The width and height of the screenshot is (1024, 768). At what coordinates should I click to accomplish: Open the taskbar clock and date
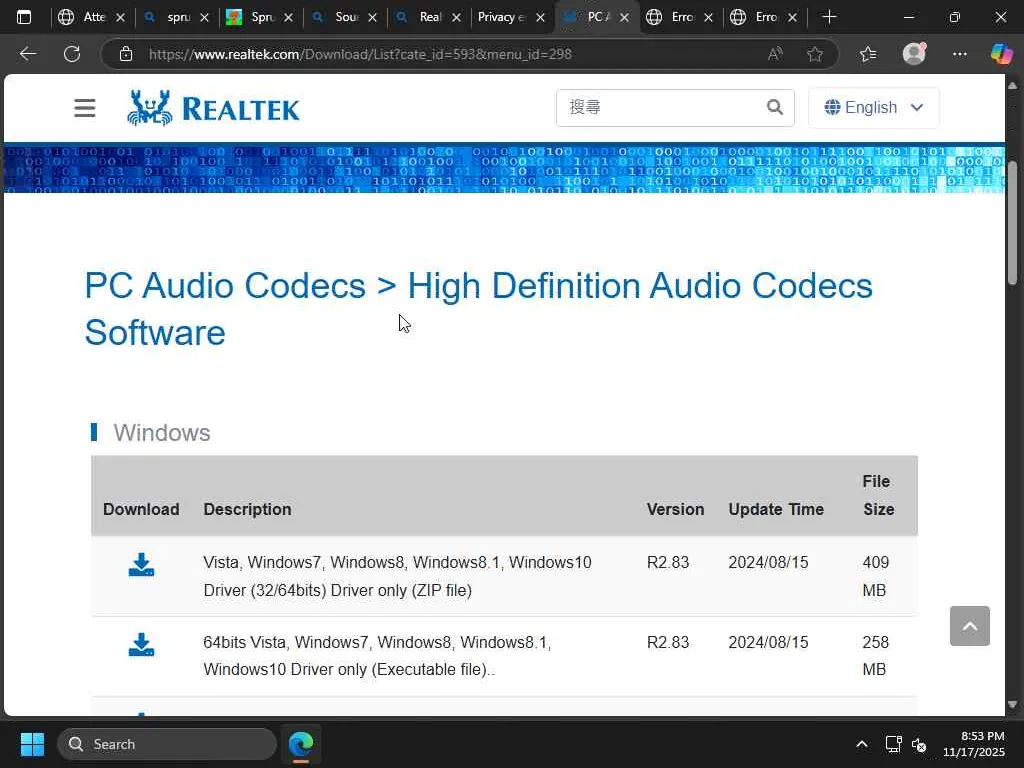point(974,744)
